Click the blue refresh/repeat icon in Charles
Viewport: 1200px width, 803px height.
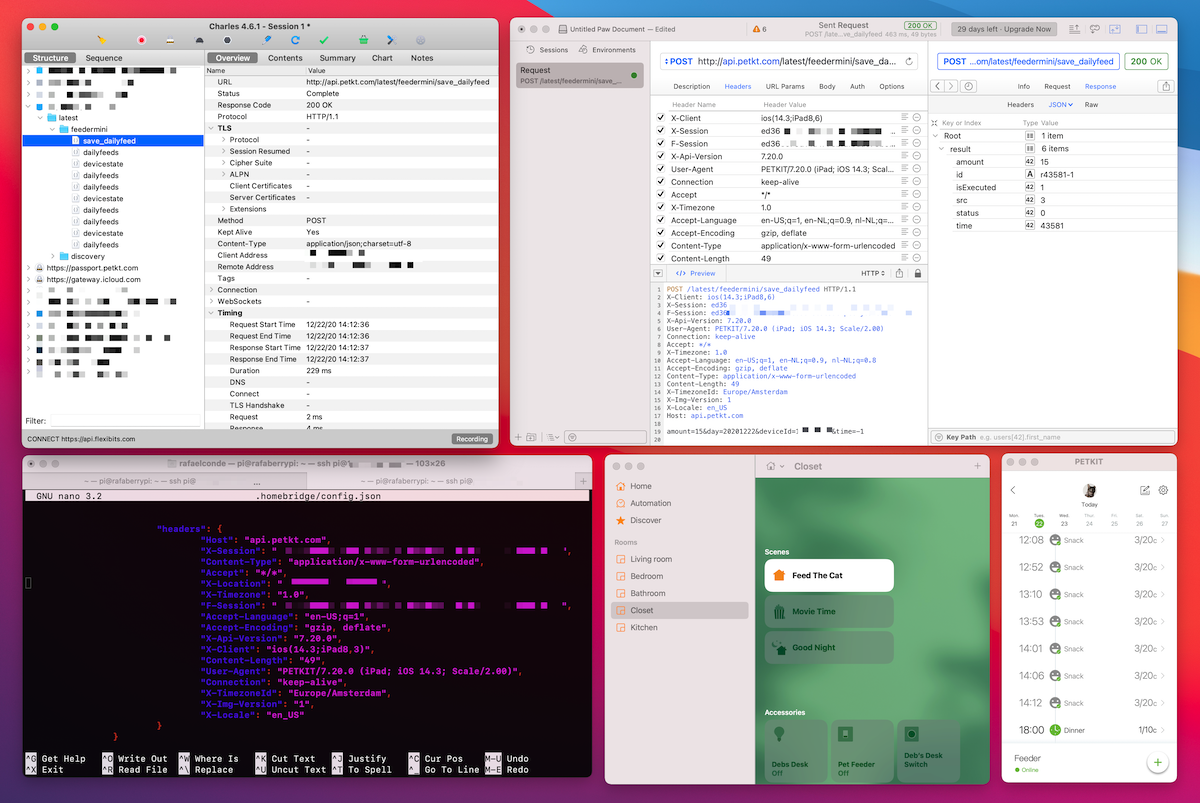[x=295, y=40]
